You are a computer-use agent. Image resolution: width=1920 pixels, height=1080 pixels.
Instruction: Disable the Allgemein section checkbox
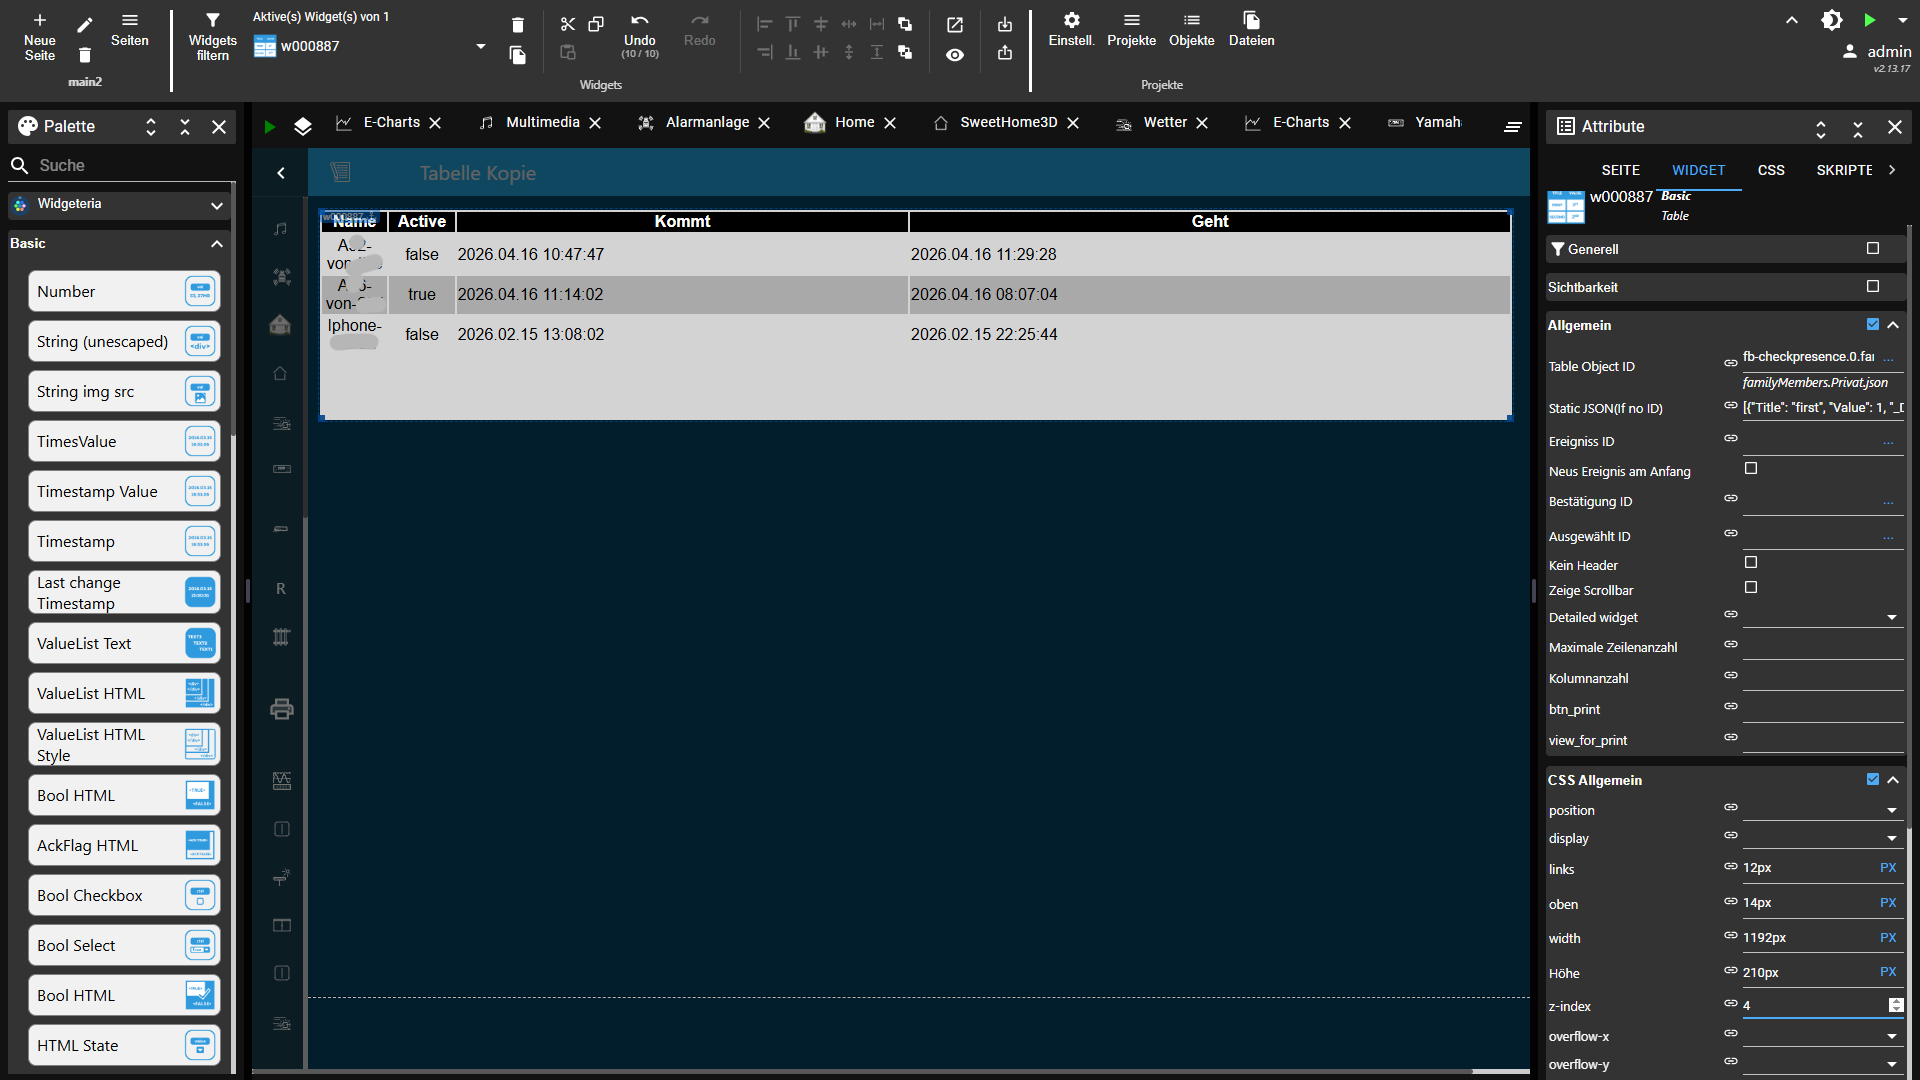1872,324
